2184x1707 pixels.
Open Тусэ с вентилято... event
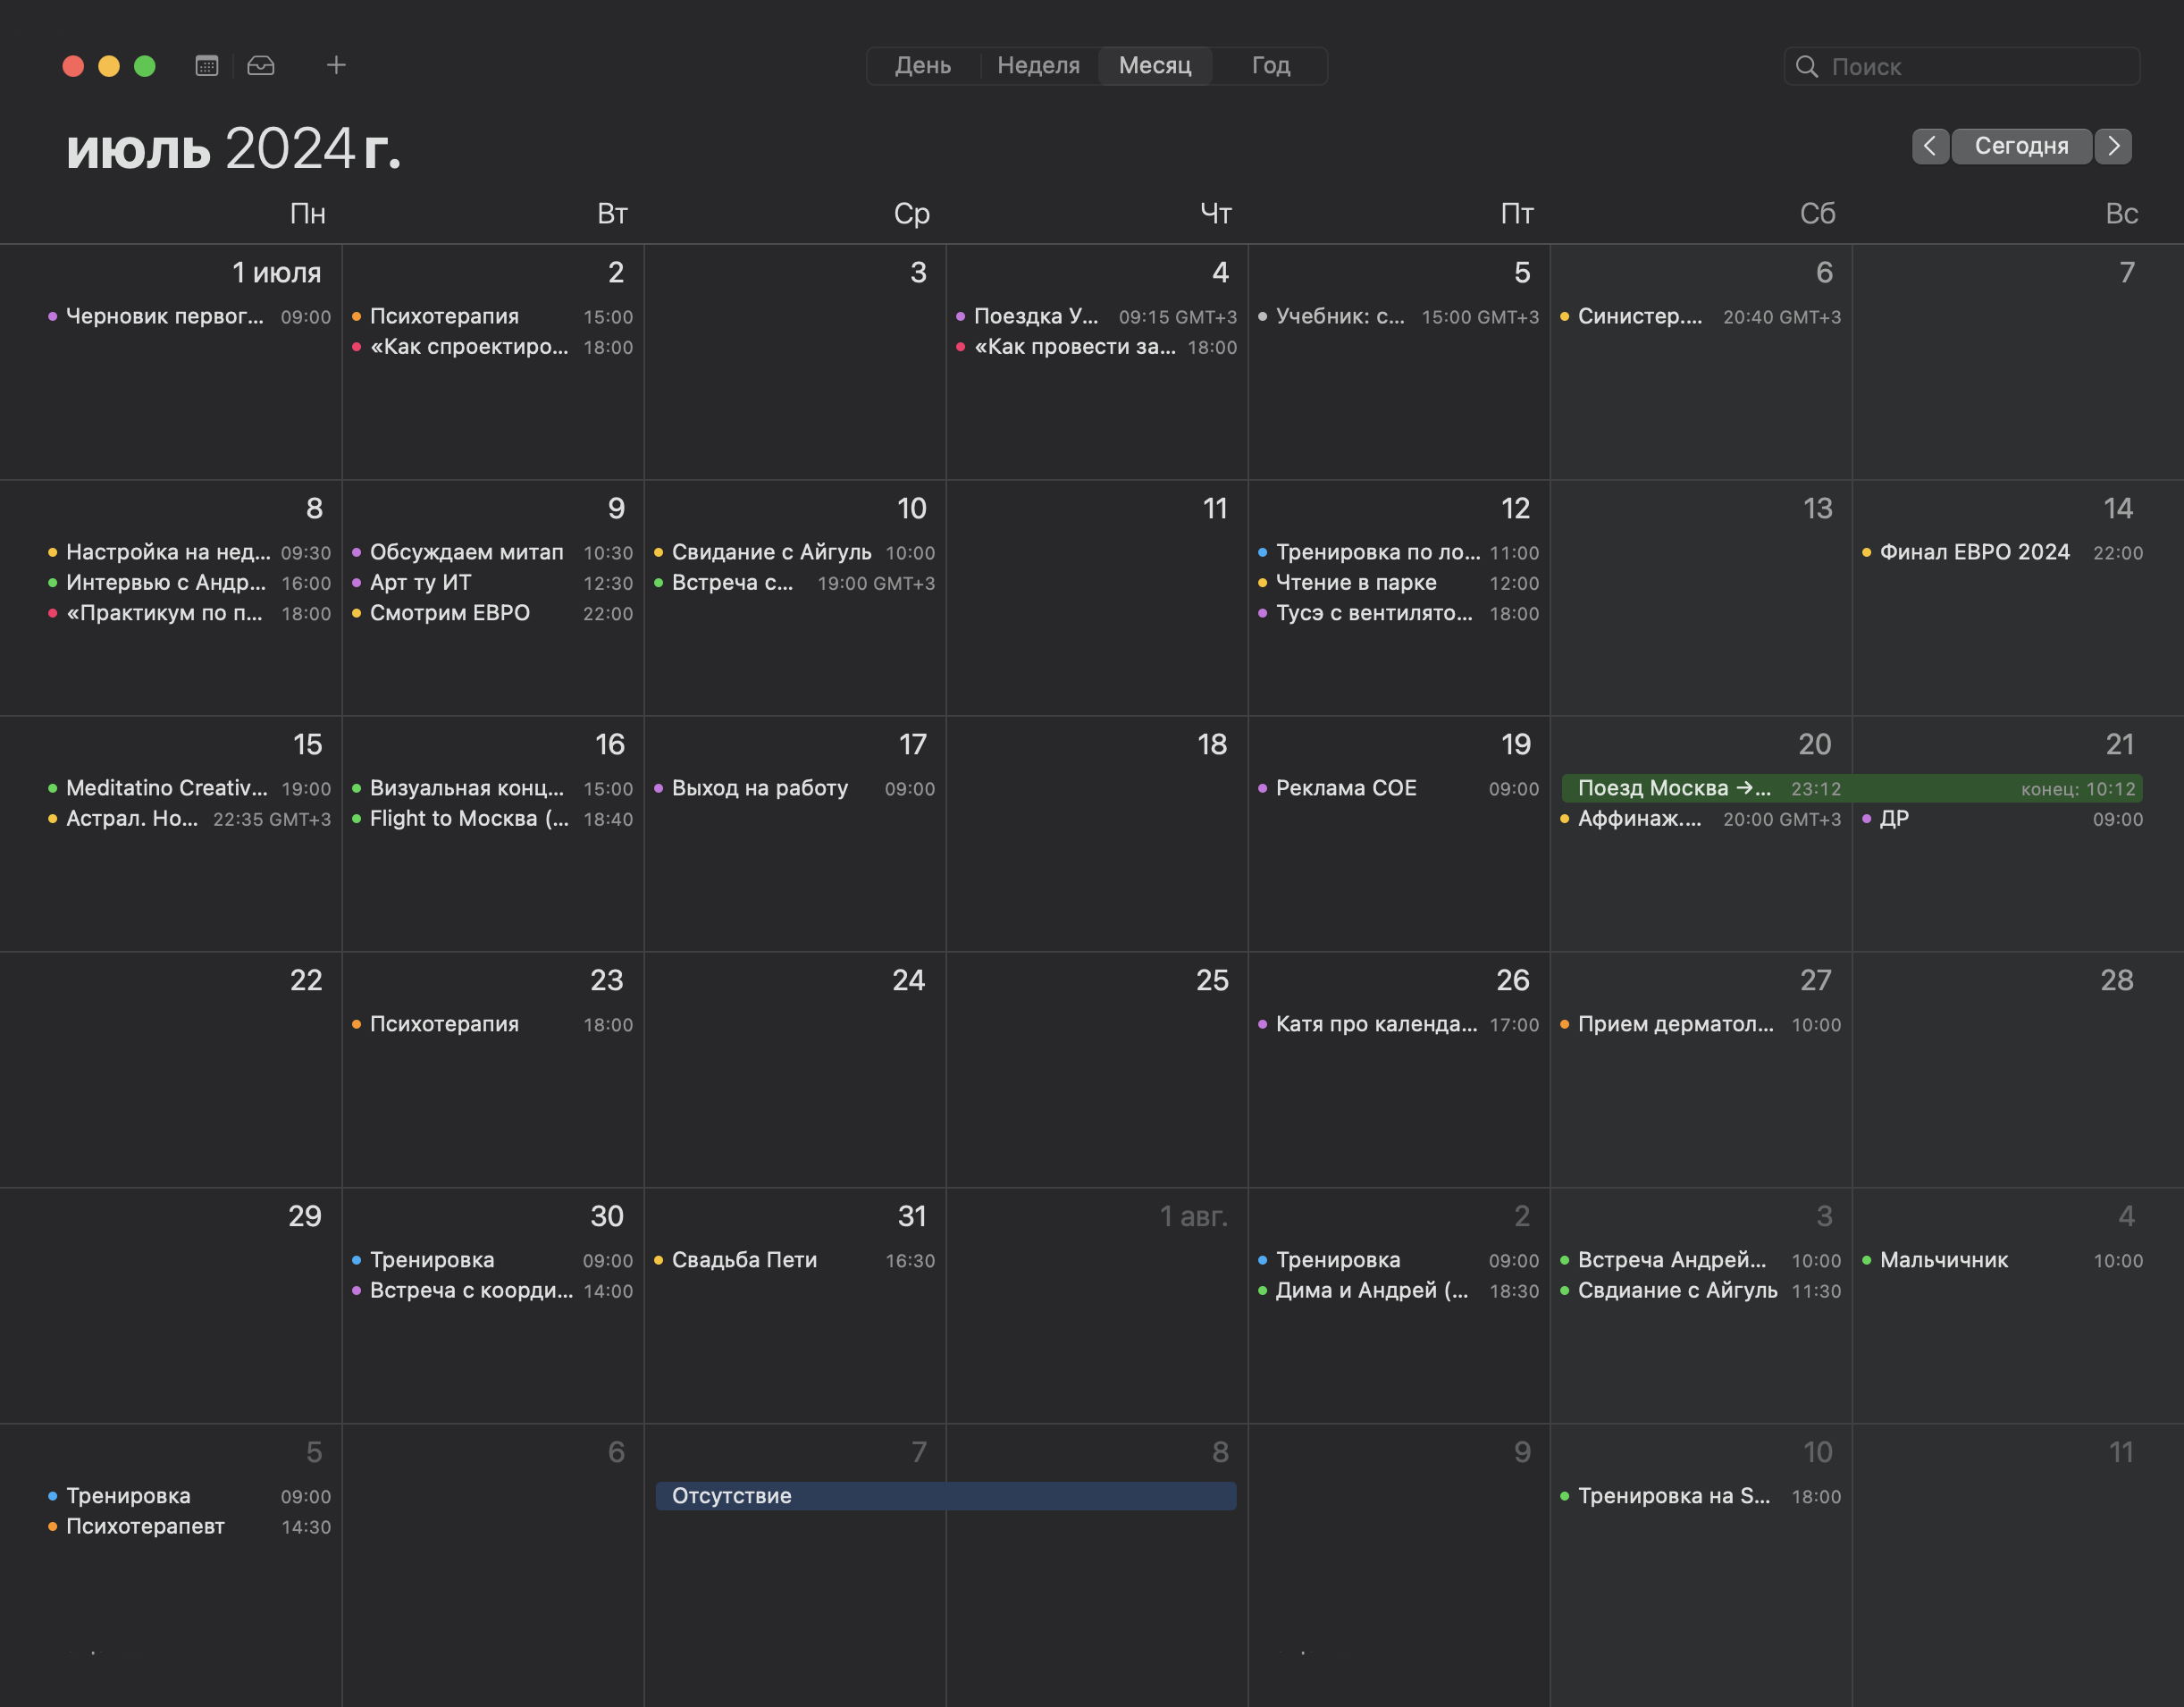point(1398,613)
